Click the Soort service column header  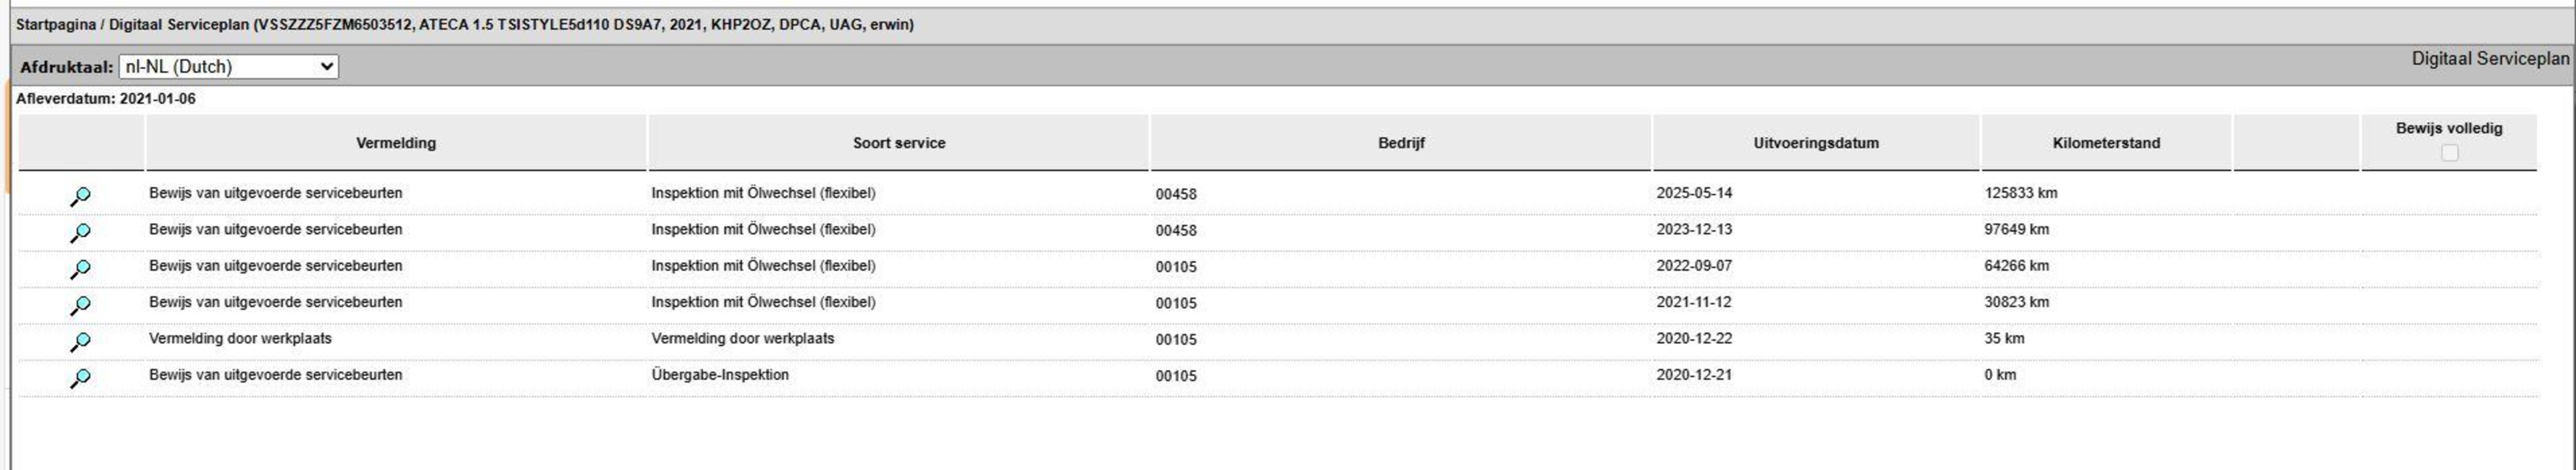[x=898, y=143]
